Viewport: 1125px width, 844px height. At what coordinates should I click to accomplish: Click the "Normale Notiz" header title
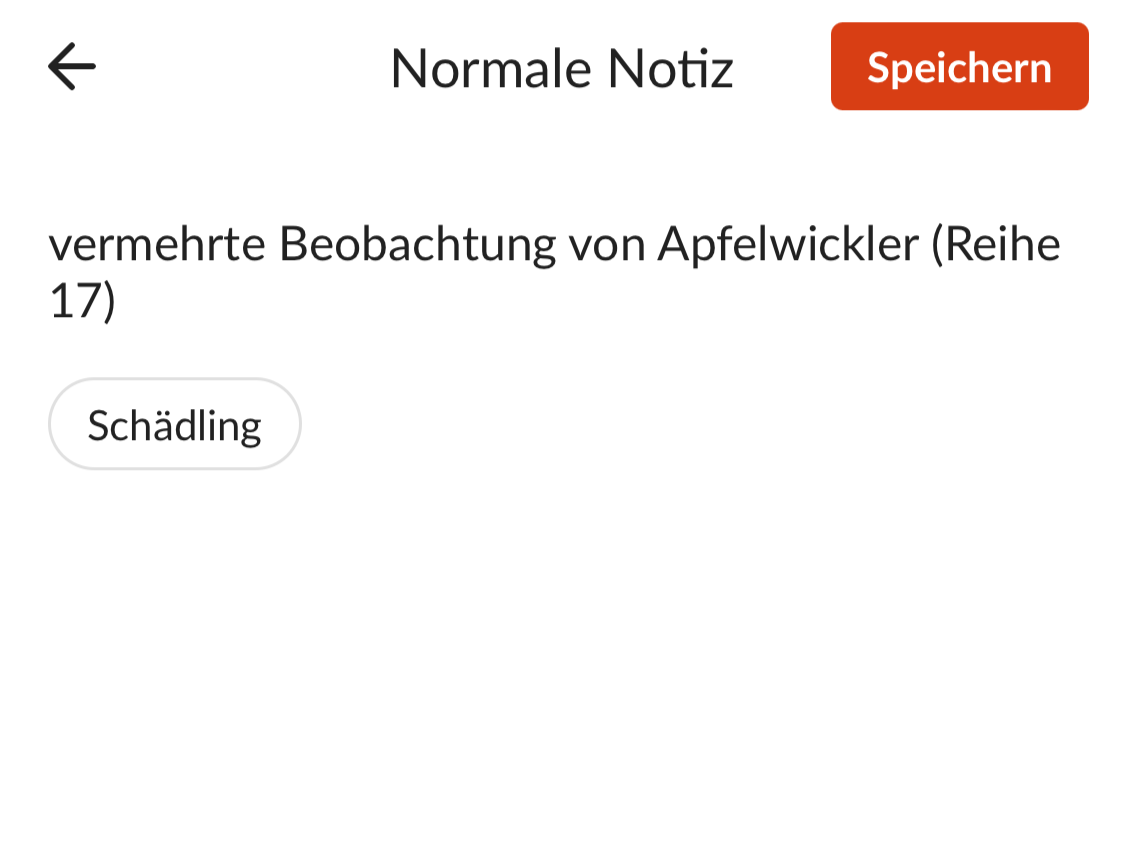[561, 68]
